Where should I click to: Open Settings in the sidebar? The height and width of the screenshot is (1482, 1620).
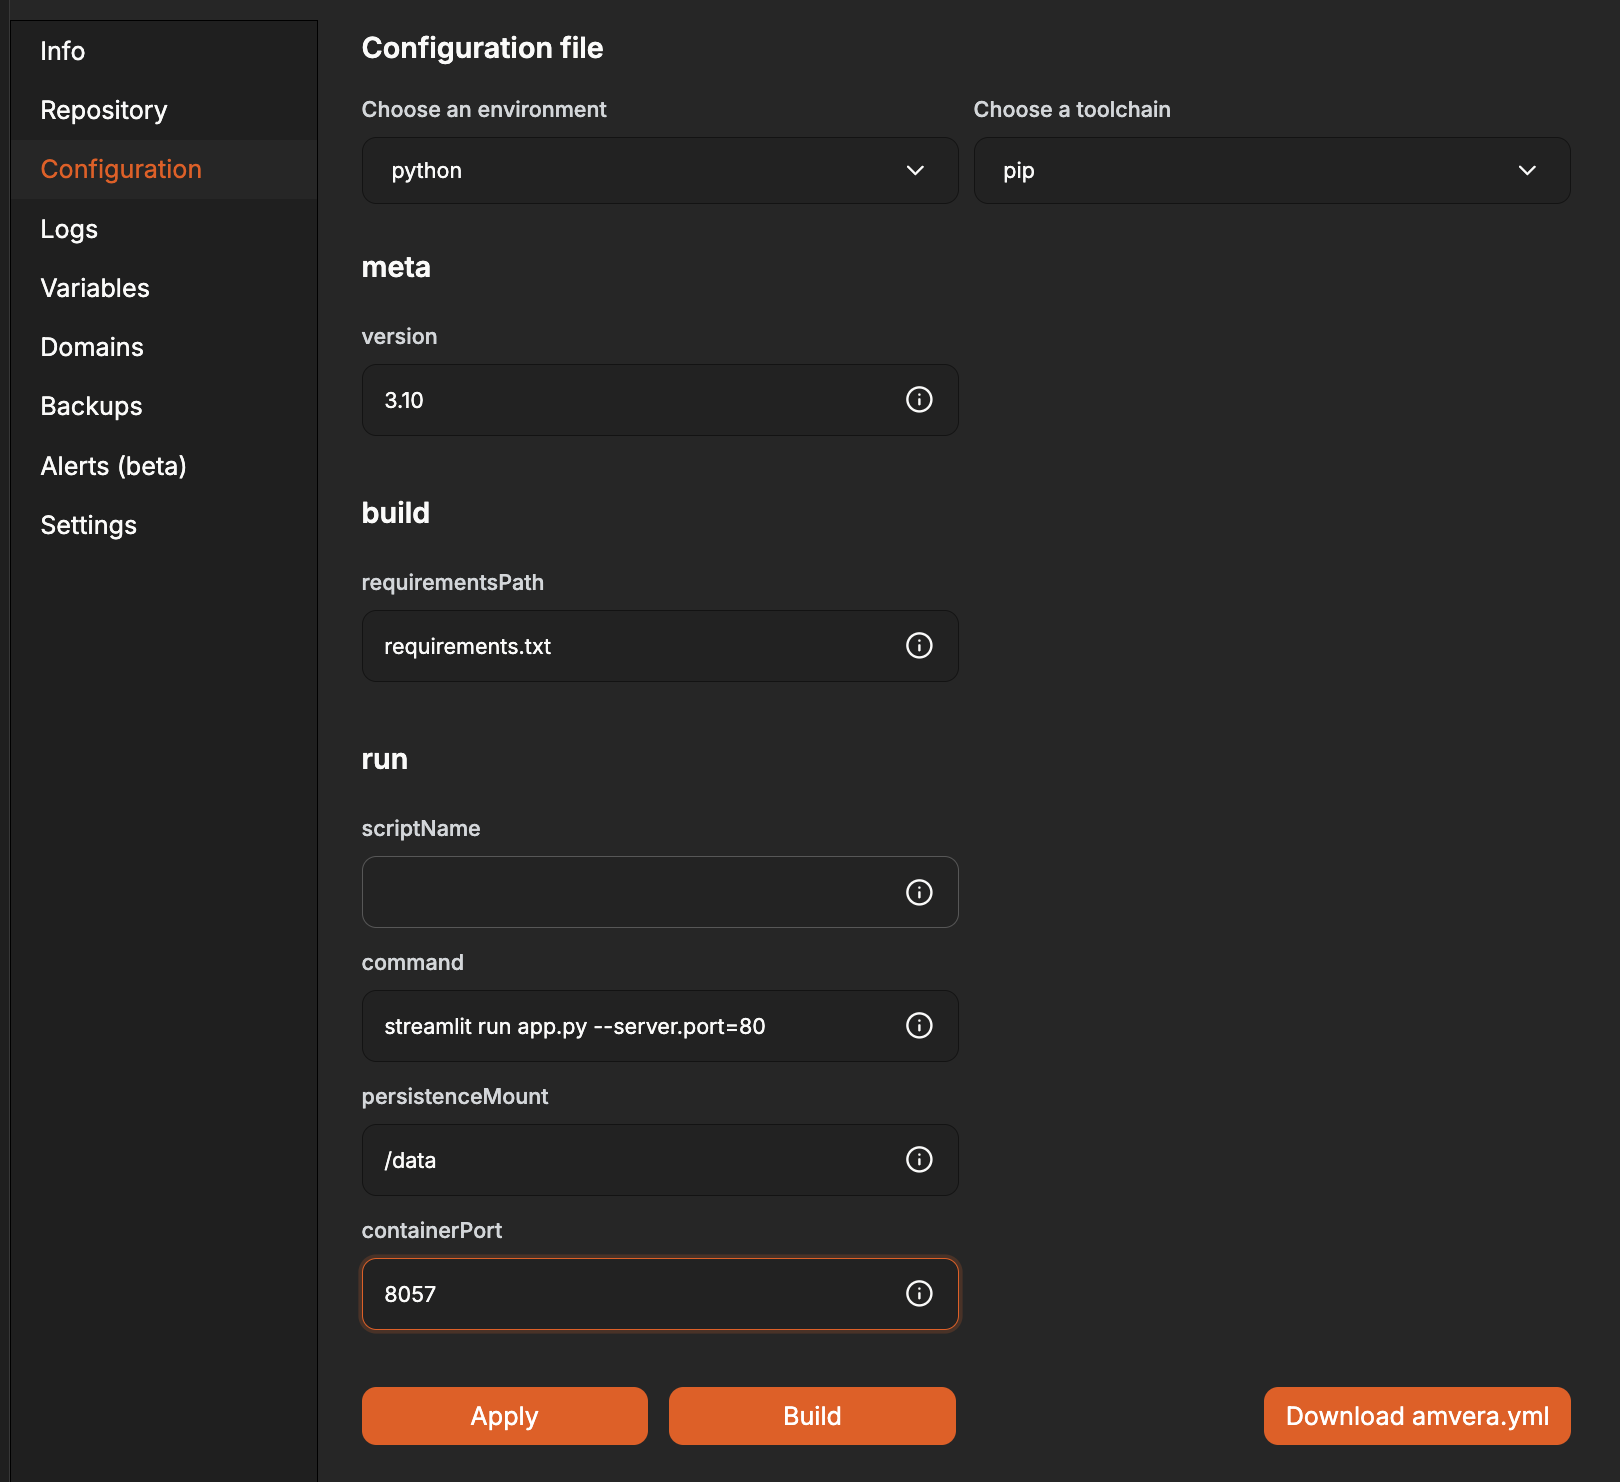[x=164, y=525]
